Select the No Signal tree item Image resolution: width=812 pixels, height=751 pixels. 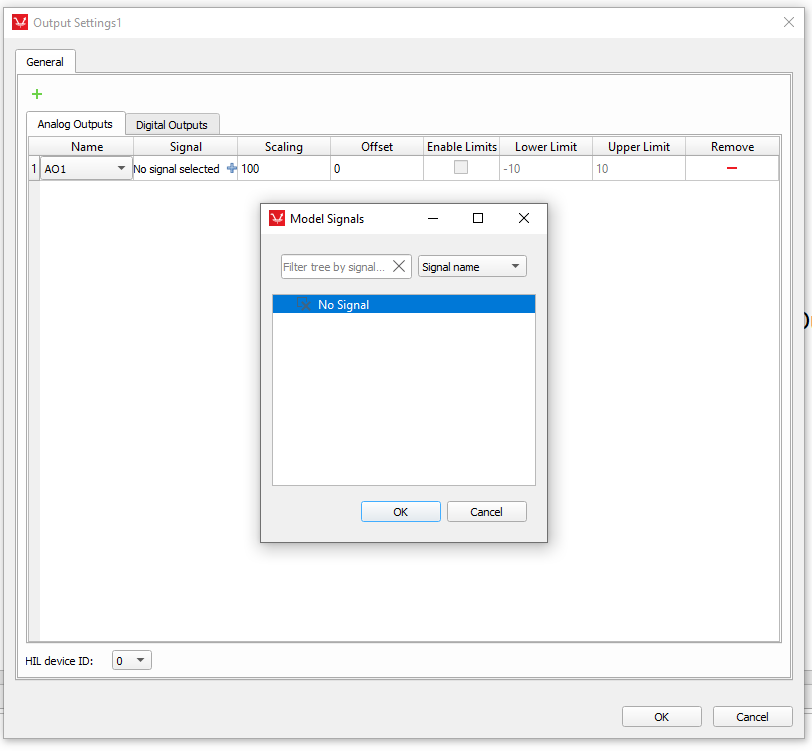343,305
